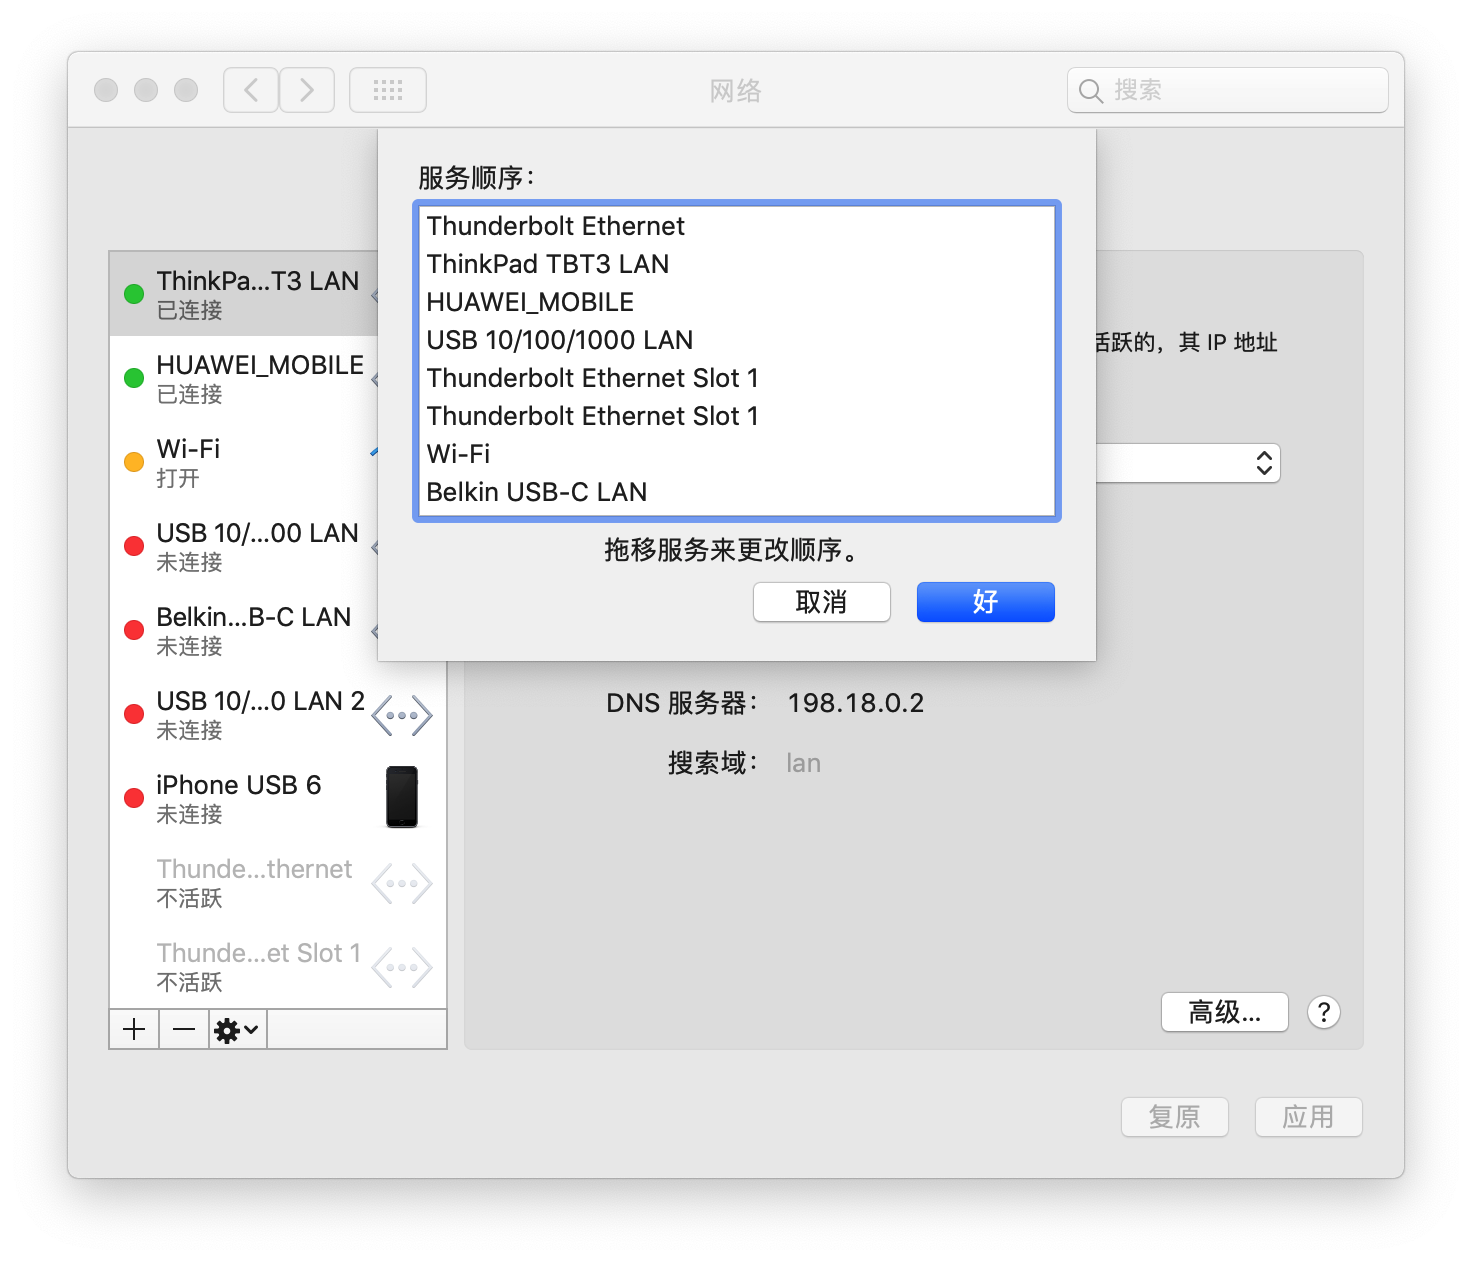Click the search domain value lan
Image resolution: width=1472 pixels, height=1262 pixels.
click(x=803, y=763)
